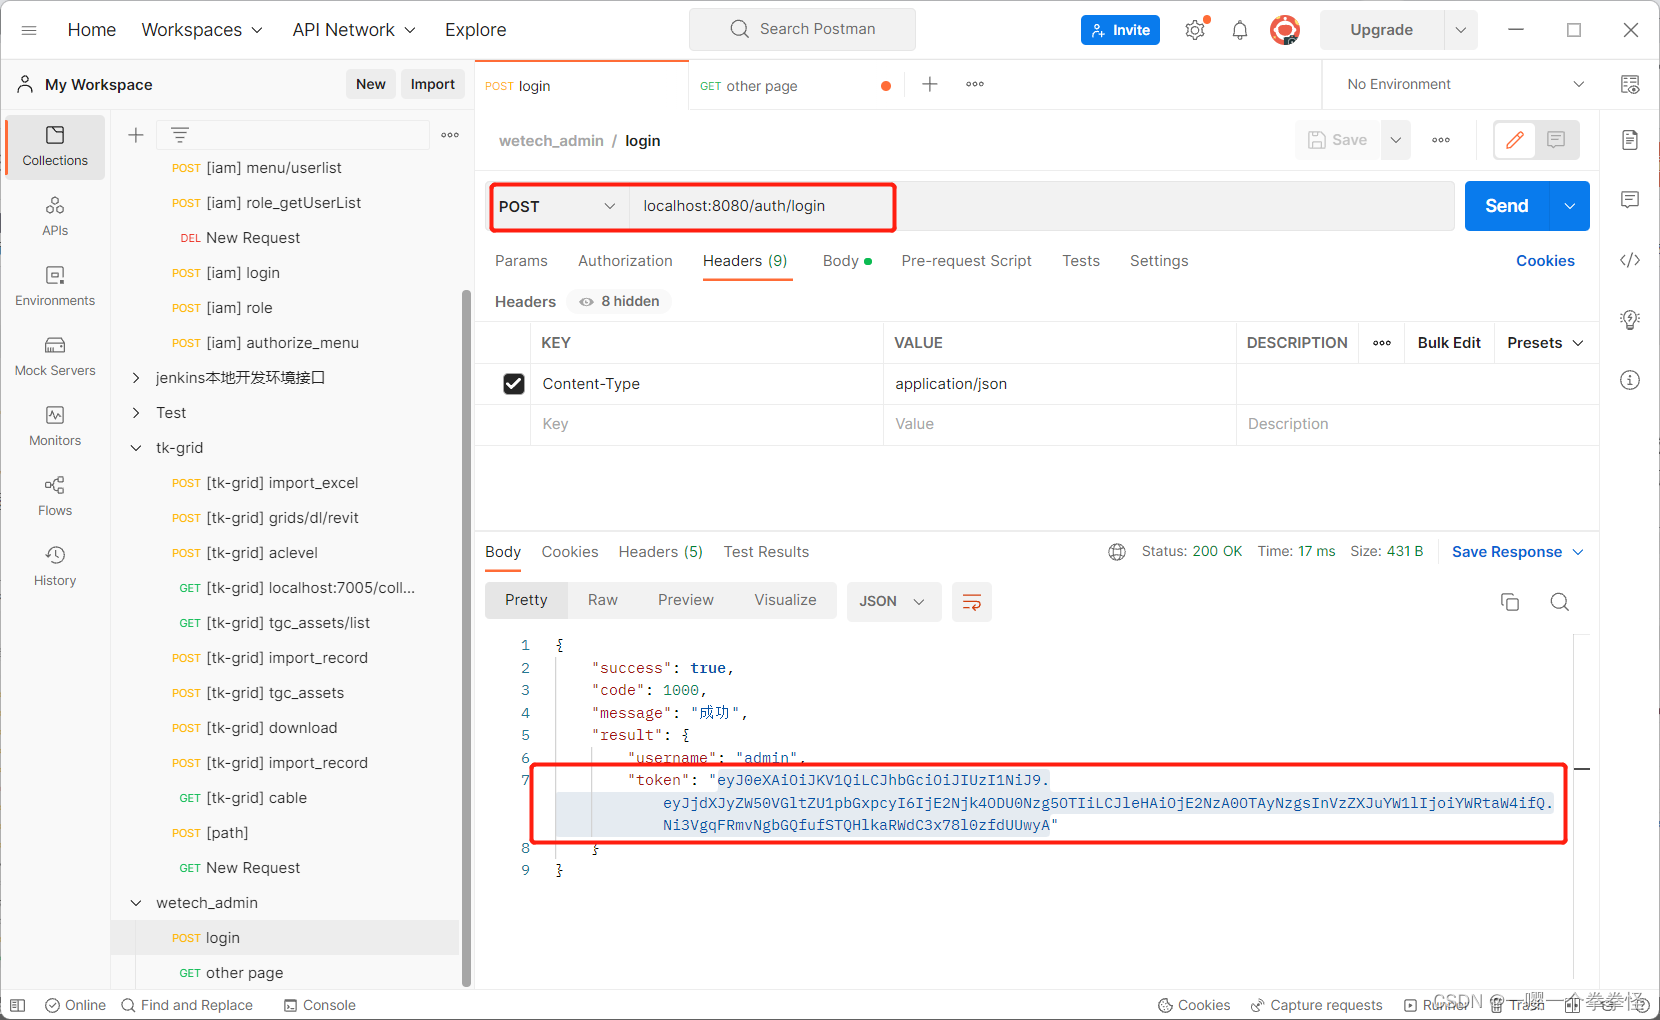The height and width of the screenshot is (1020, 1660).
Task: Click the empty header Key field
Action: [x=707, y=424]
